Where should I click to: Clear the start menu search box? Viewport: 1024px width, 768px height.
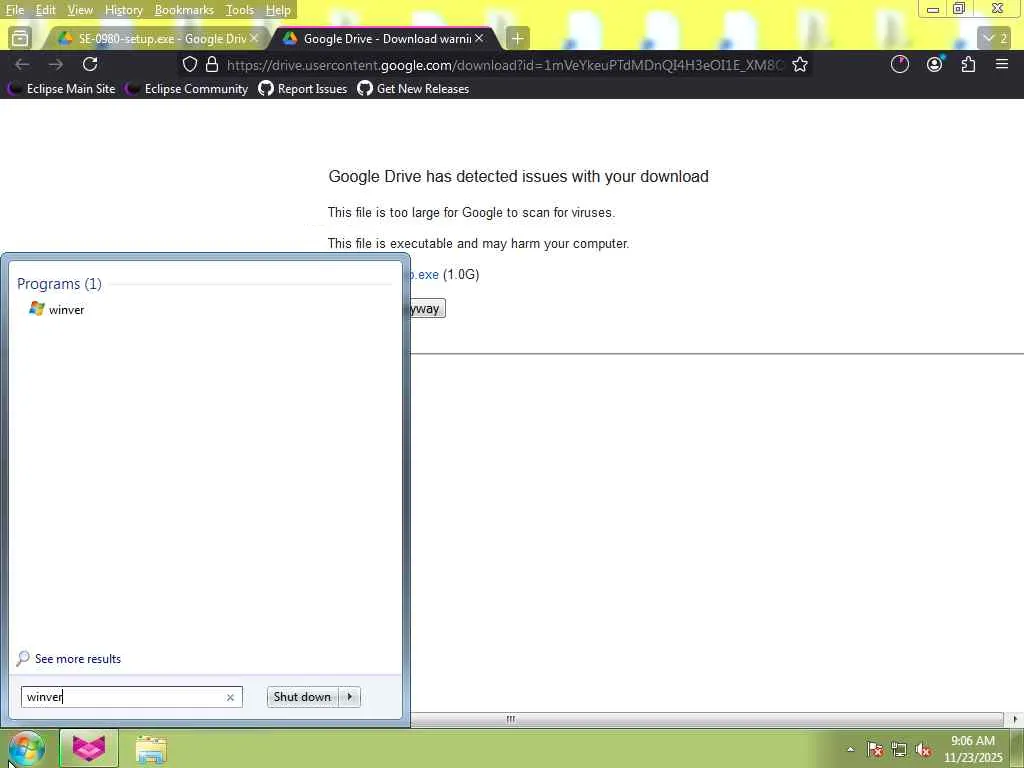230,697
